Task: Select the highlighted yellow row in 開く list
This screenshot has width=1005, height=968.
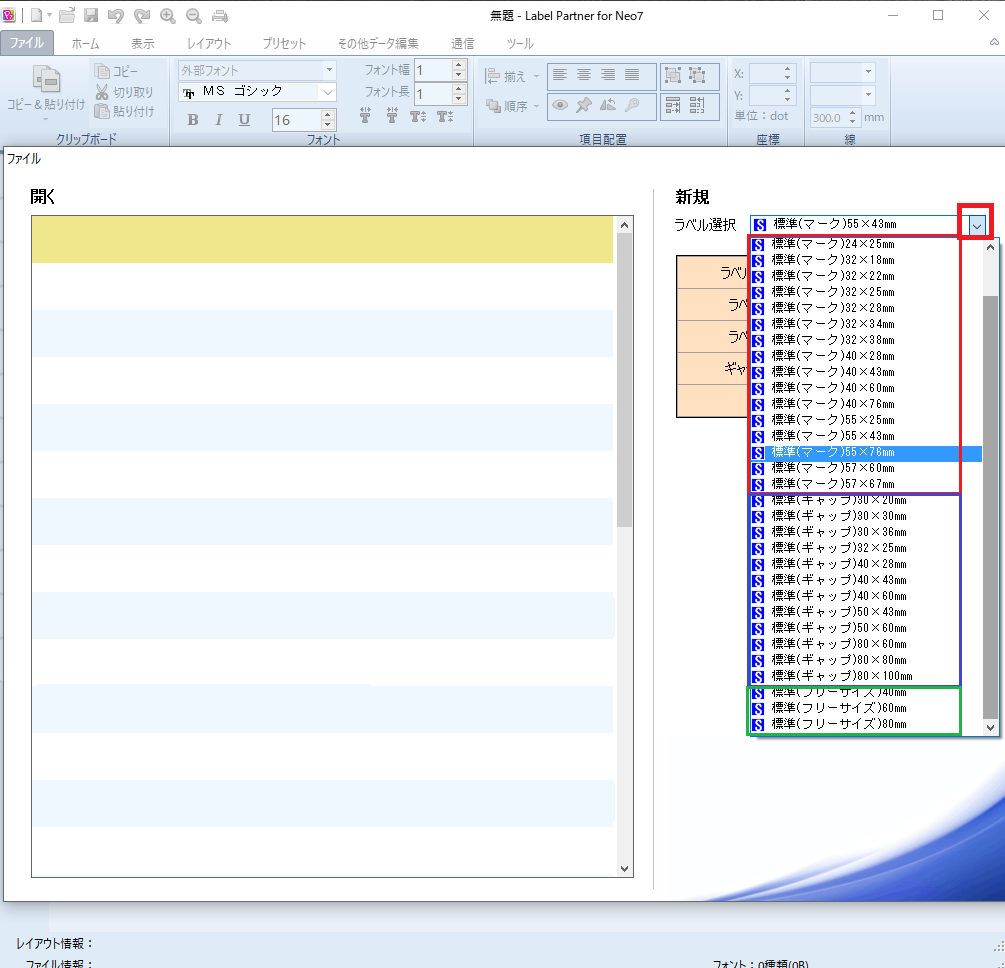Action: (322, 240)
